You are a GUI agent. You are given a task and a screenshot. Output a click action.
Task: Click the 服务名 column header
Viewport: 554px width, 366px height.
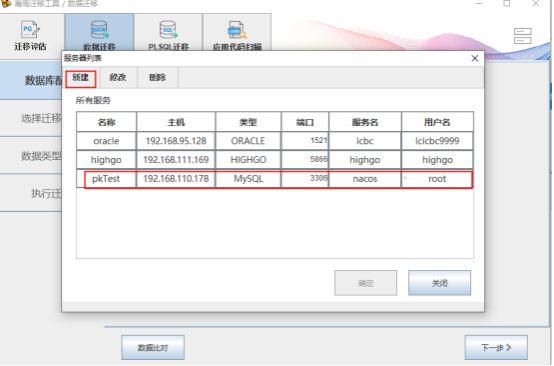coord(365,122)
